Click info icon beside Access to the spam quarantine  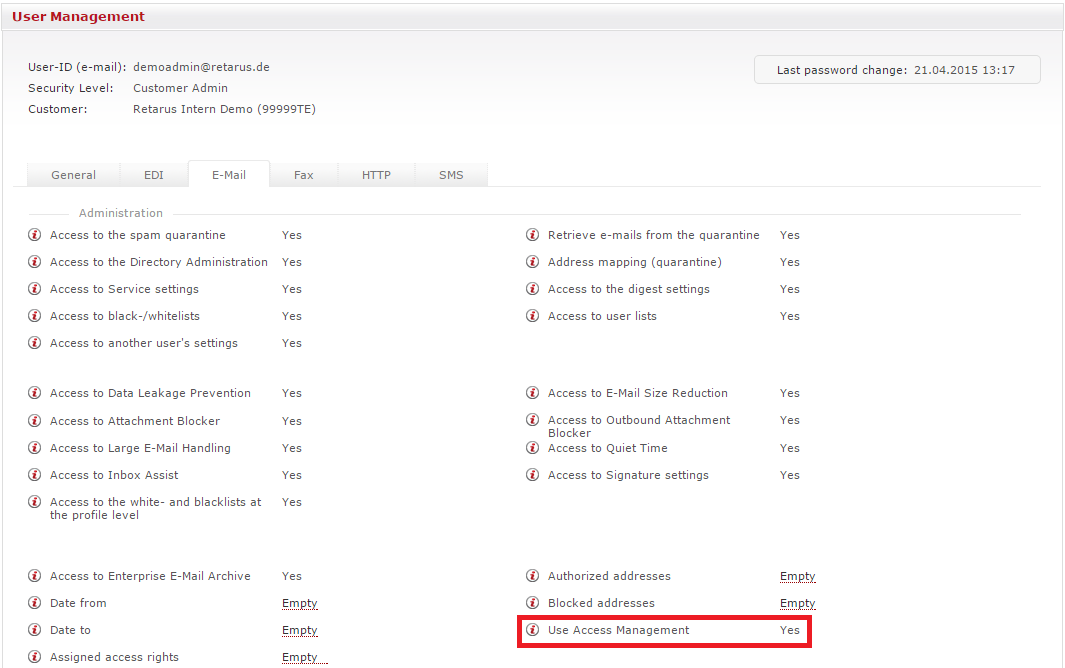click(35, 235)
